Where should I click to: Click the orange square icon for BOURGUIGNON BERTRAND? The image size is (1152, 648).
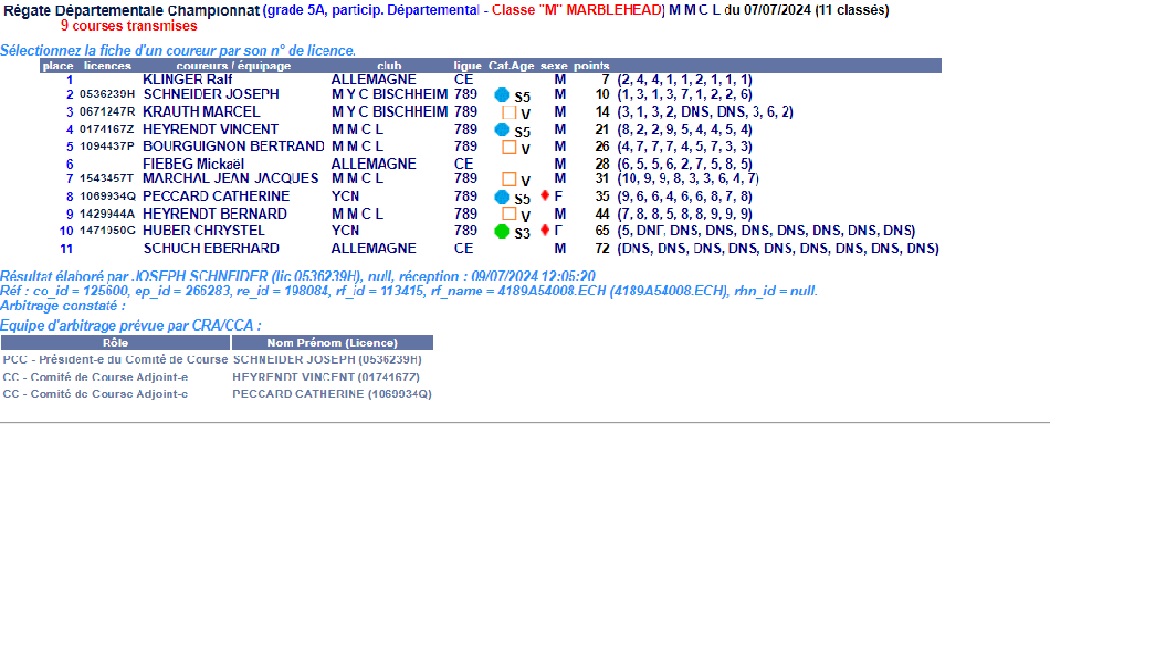tap(508, 147)
